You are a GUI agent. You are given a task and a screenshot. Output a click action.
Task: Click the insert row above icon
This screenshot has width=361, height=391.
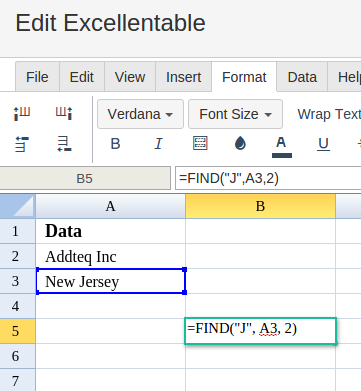coord(22,145)
